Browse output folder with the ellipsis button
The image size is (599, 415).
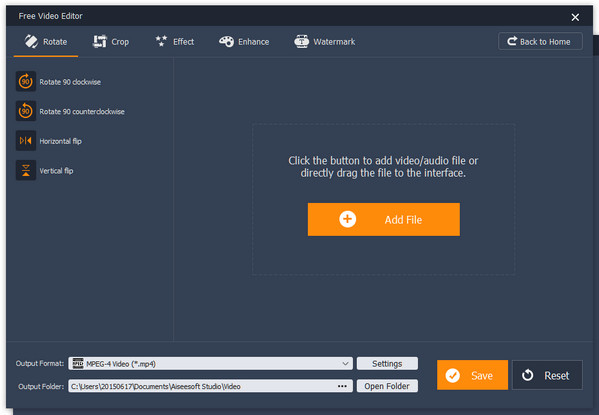coord(342,386)
